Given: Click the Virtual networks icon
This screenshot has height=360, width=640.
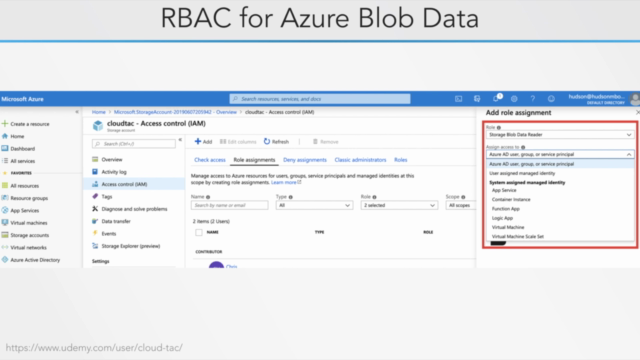Looking at the screenshot, I should [x=5, y=247].
